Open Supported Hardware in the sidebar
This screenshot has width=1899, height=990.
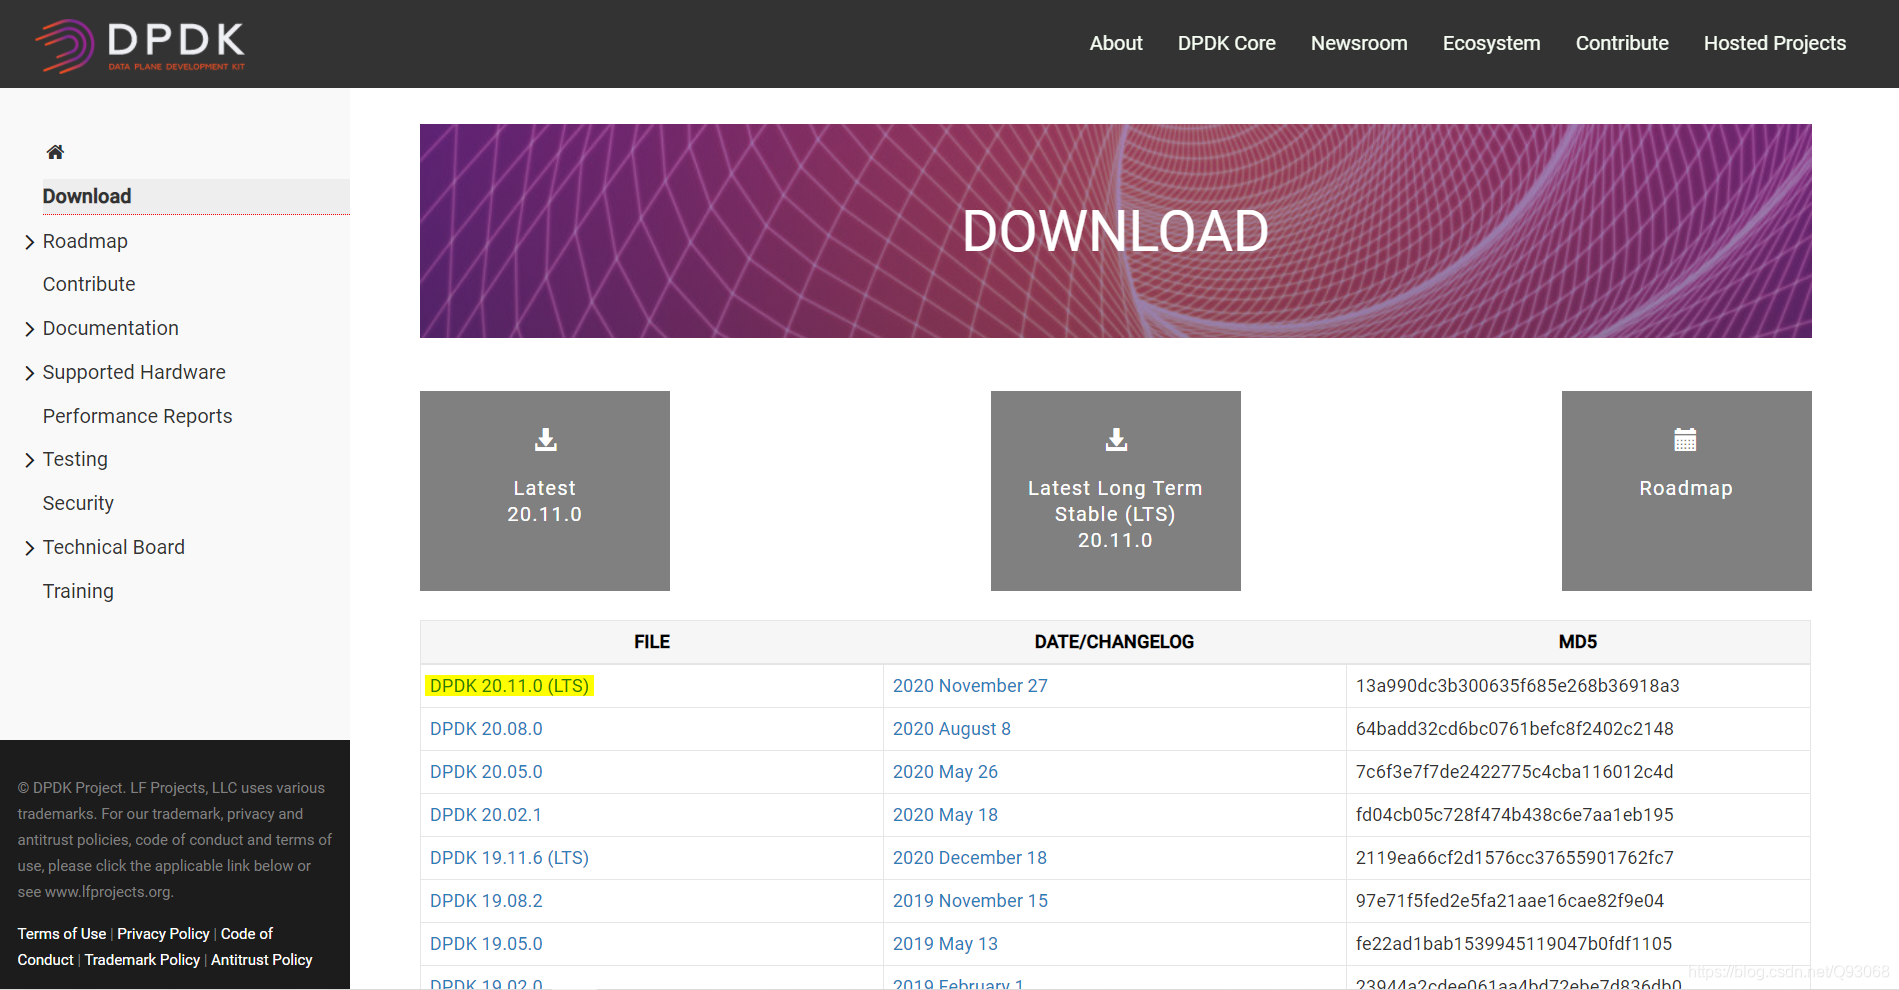pyautogui.click(x=134, y=372)
